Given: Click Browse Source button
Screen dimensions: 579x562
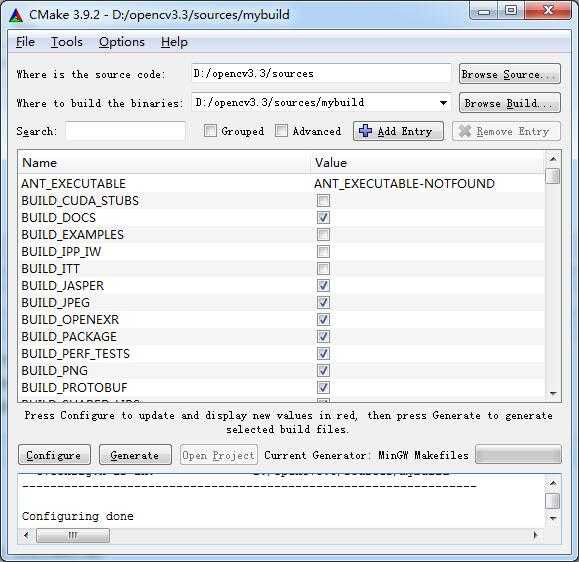Looking at the screenshot, I should click(510, 74).
